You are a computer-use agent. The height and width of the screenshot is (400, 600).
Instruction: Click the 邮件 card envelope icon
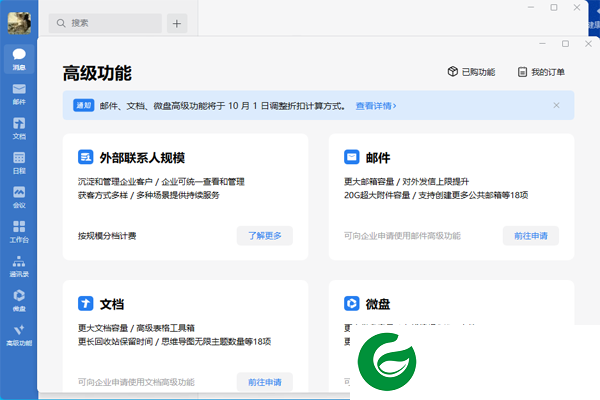[x=351, y=157]
